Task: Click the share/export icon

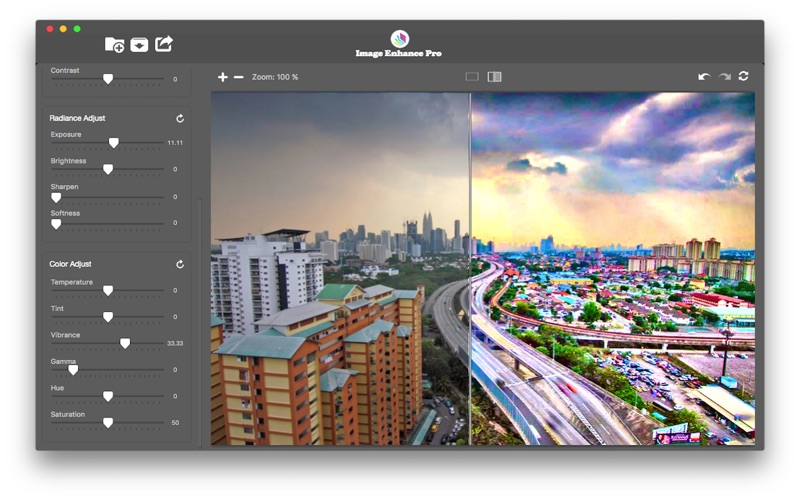Action: click(x=164, y=43)
